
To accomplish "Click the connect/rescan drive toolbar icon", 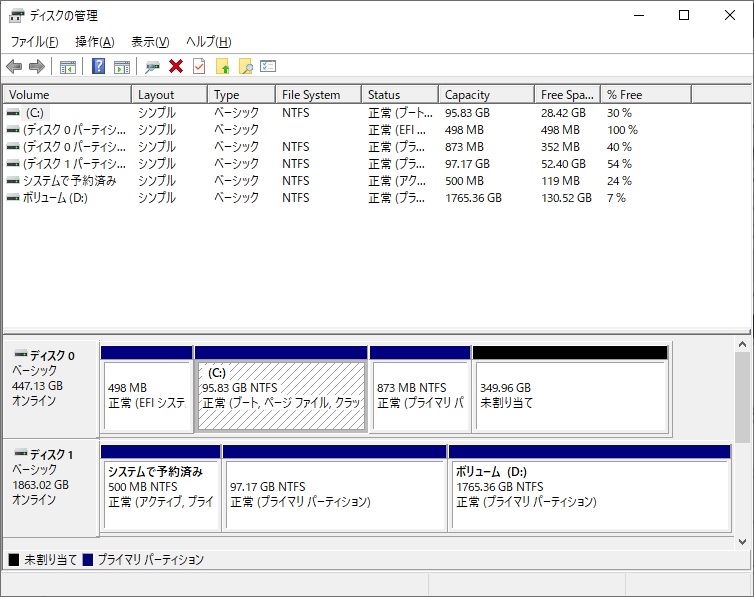I will tap(152, 66).
